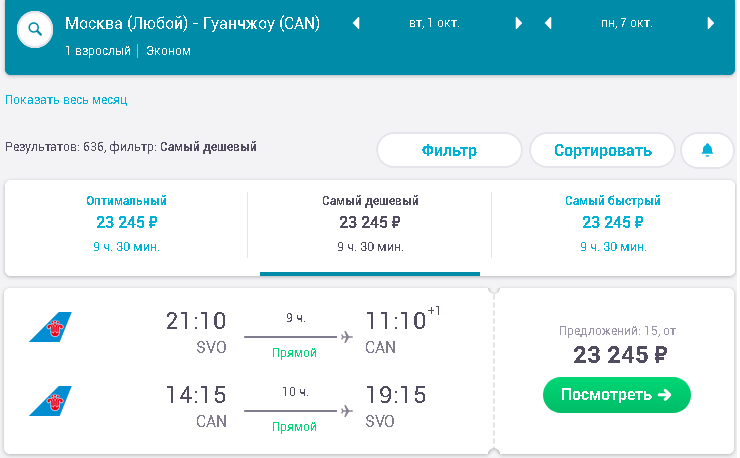Open search via magnifying glass icon

[x=35, y=29]
